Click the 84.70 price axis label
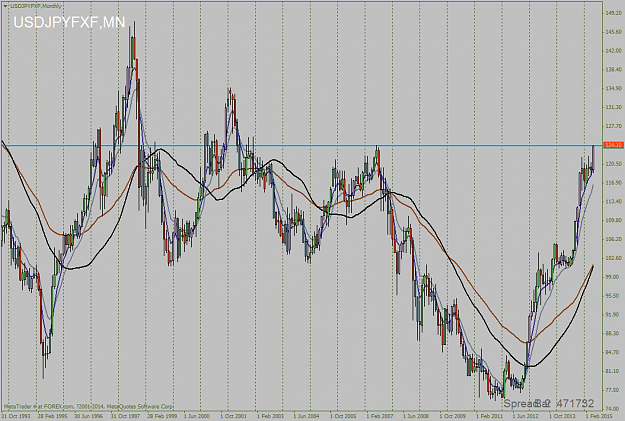The image size is (625, 421). (x=614, y=352)
